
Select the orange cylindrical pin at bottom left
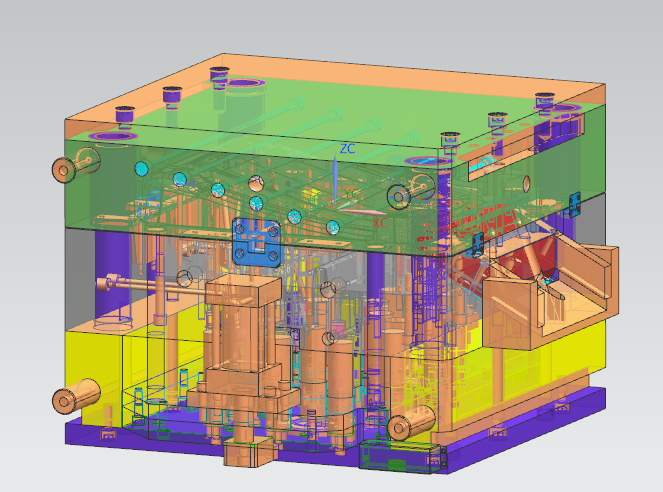76,396
